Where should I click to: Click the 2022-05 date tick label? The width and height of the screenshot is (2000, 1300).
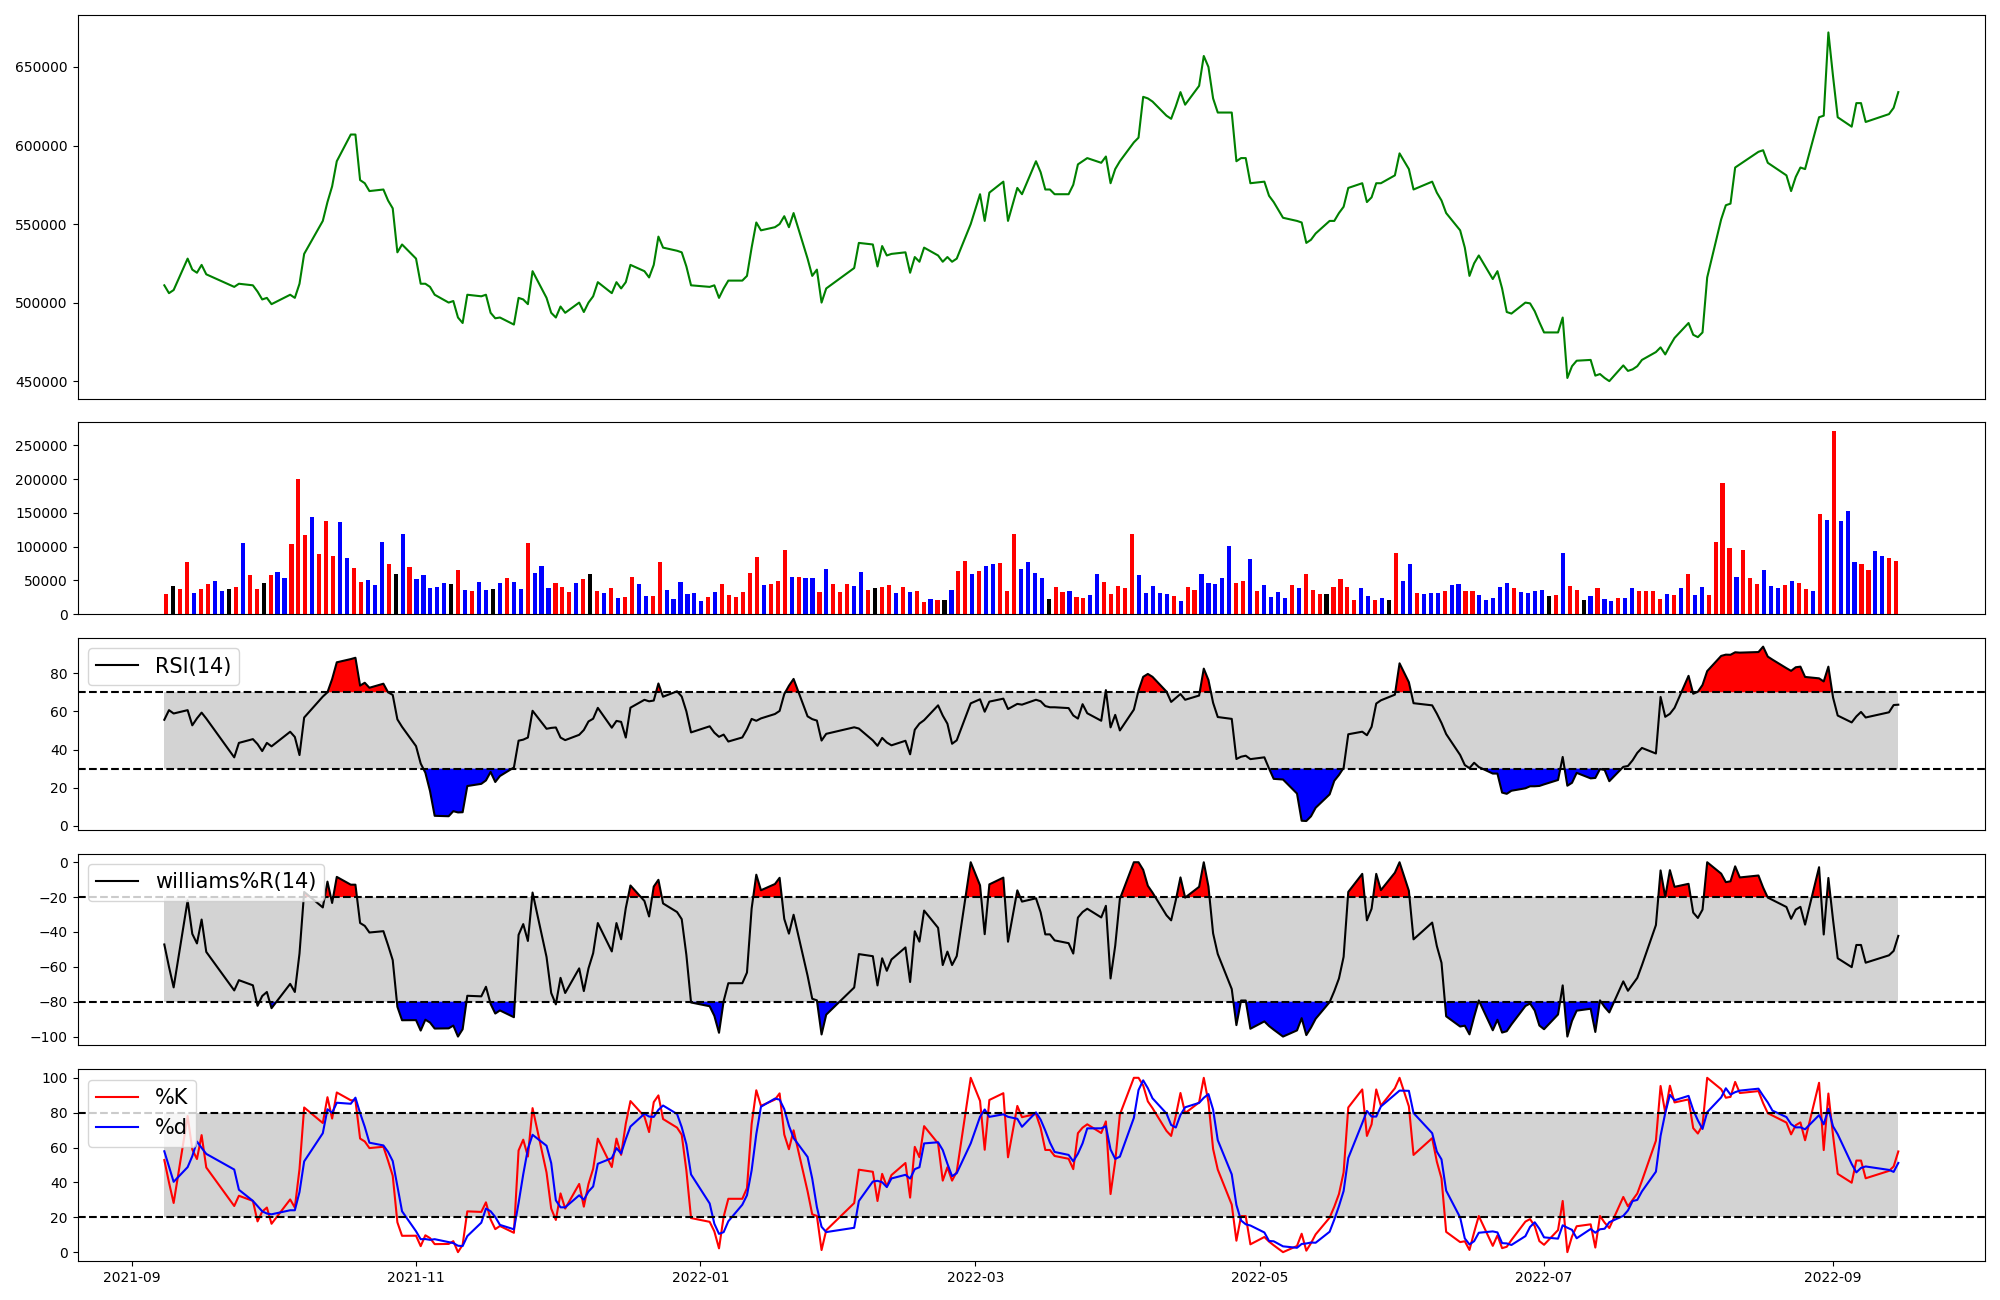point(1259,1277)
